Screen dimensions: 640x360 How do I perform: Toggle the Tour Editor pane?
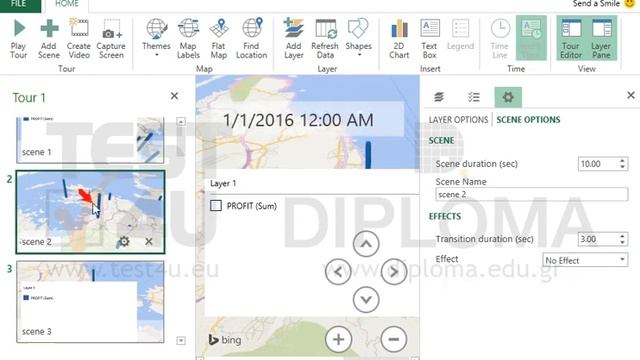[x=571, y=38]
